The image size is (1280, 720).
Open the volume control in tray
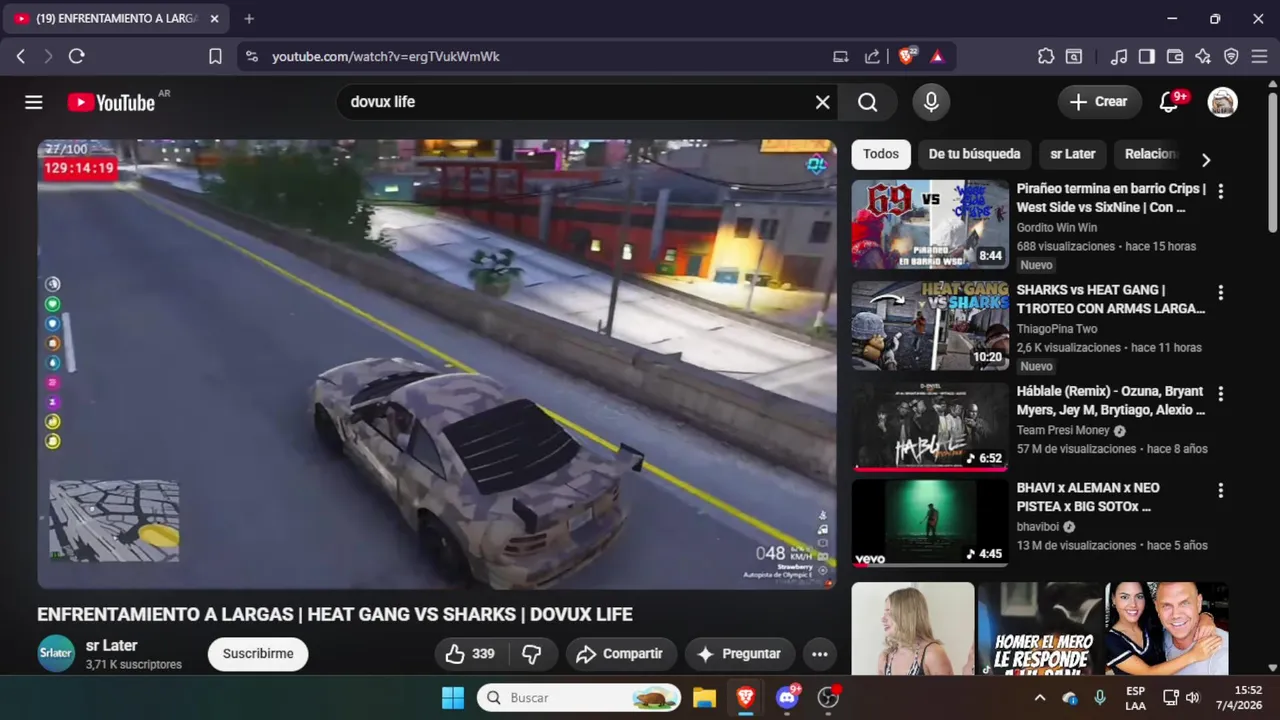tap(1192, 698)
